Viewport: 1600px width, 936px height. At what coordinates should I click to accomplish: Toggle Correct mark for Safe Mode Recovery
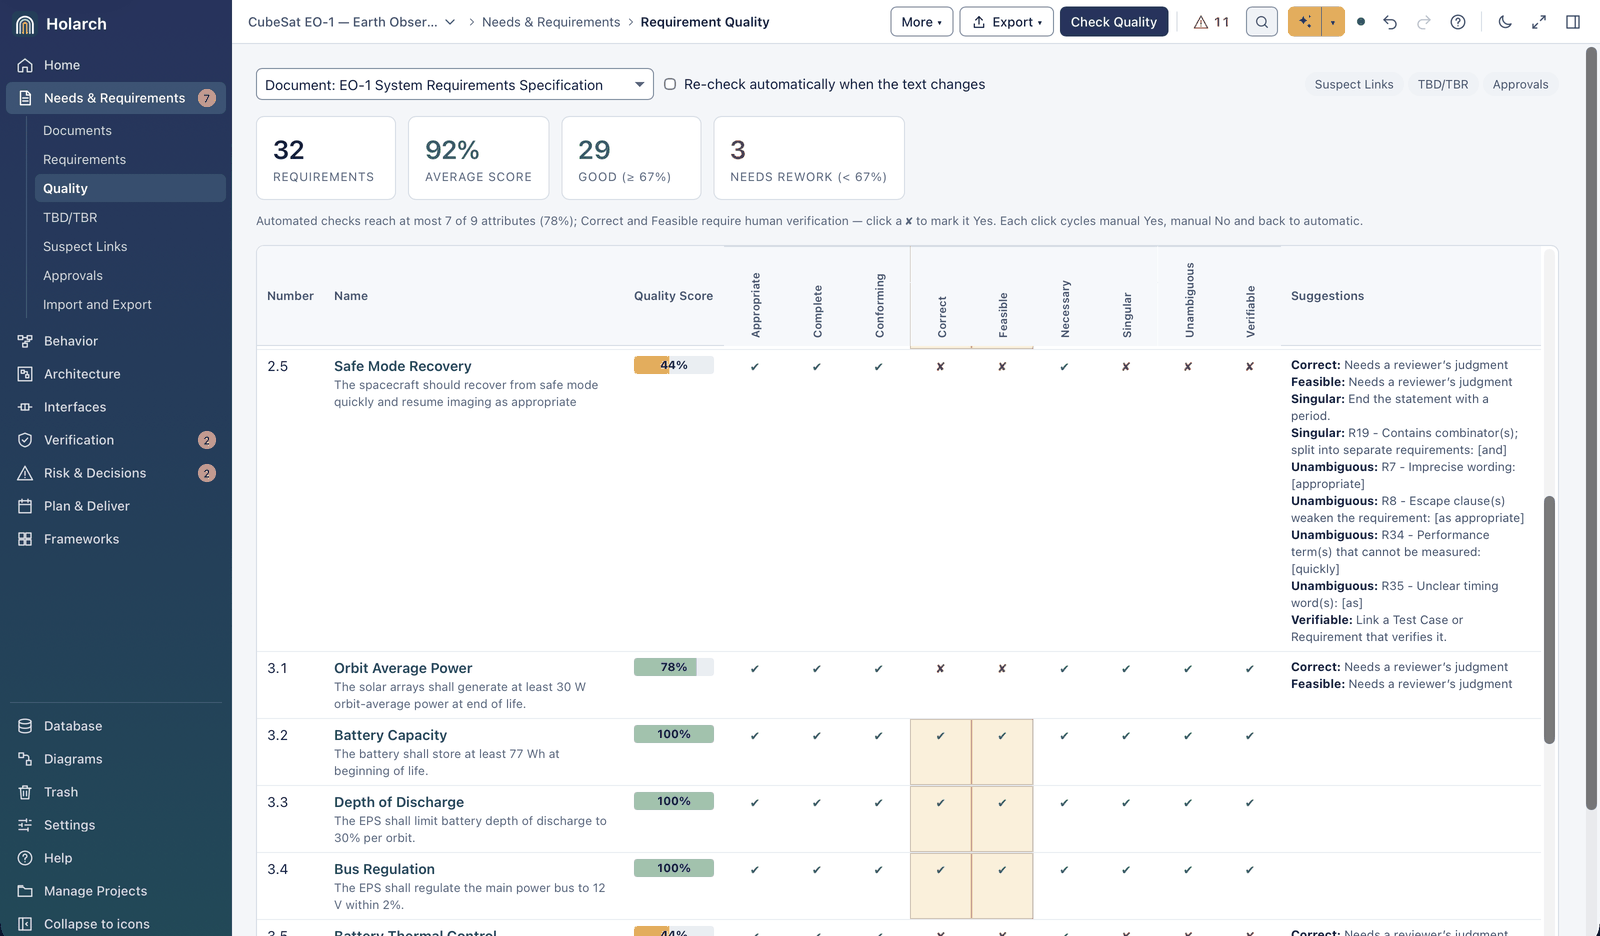coord(940,367)
